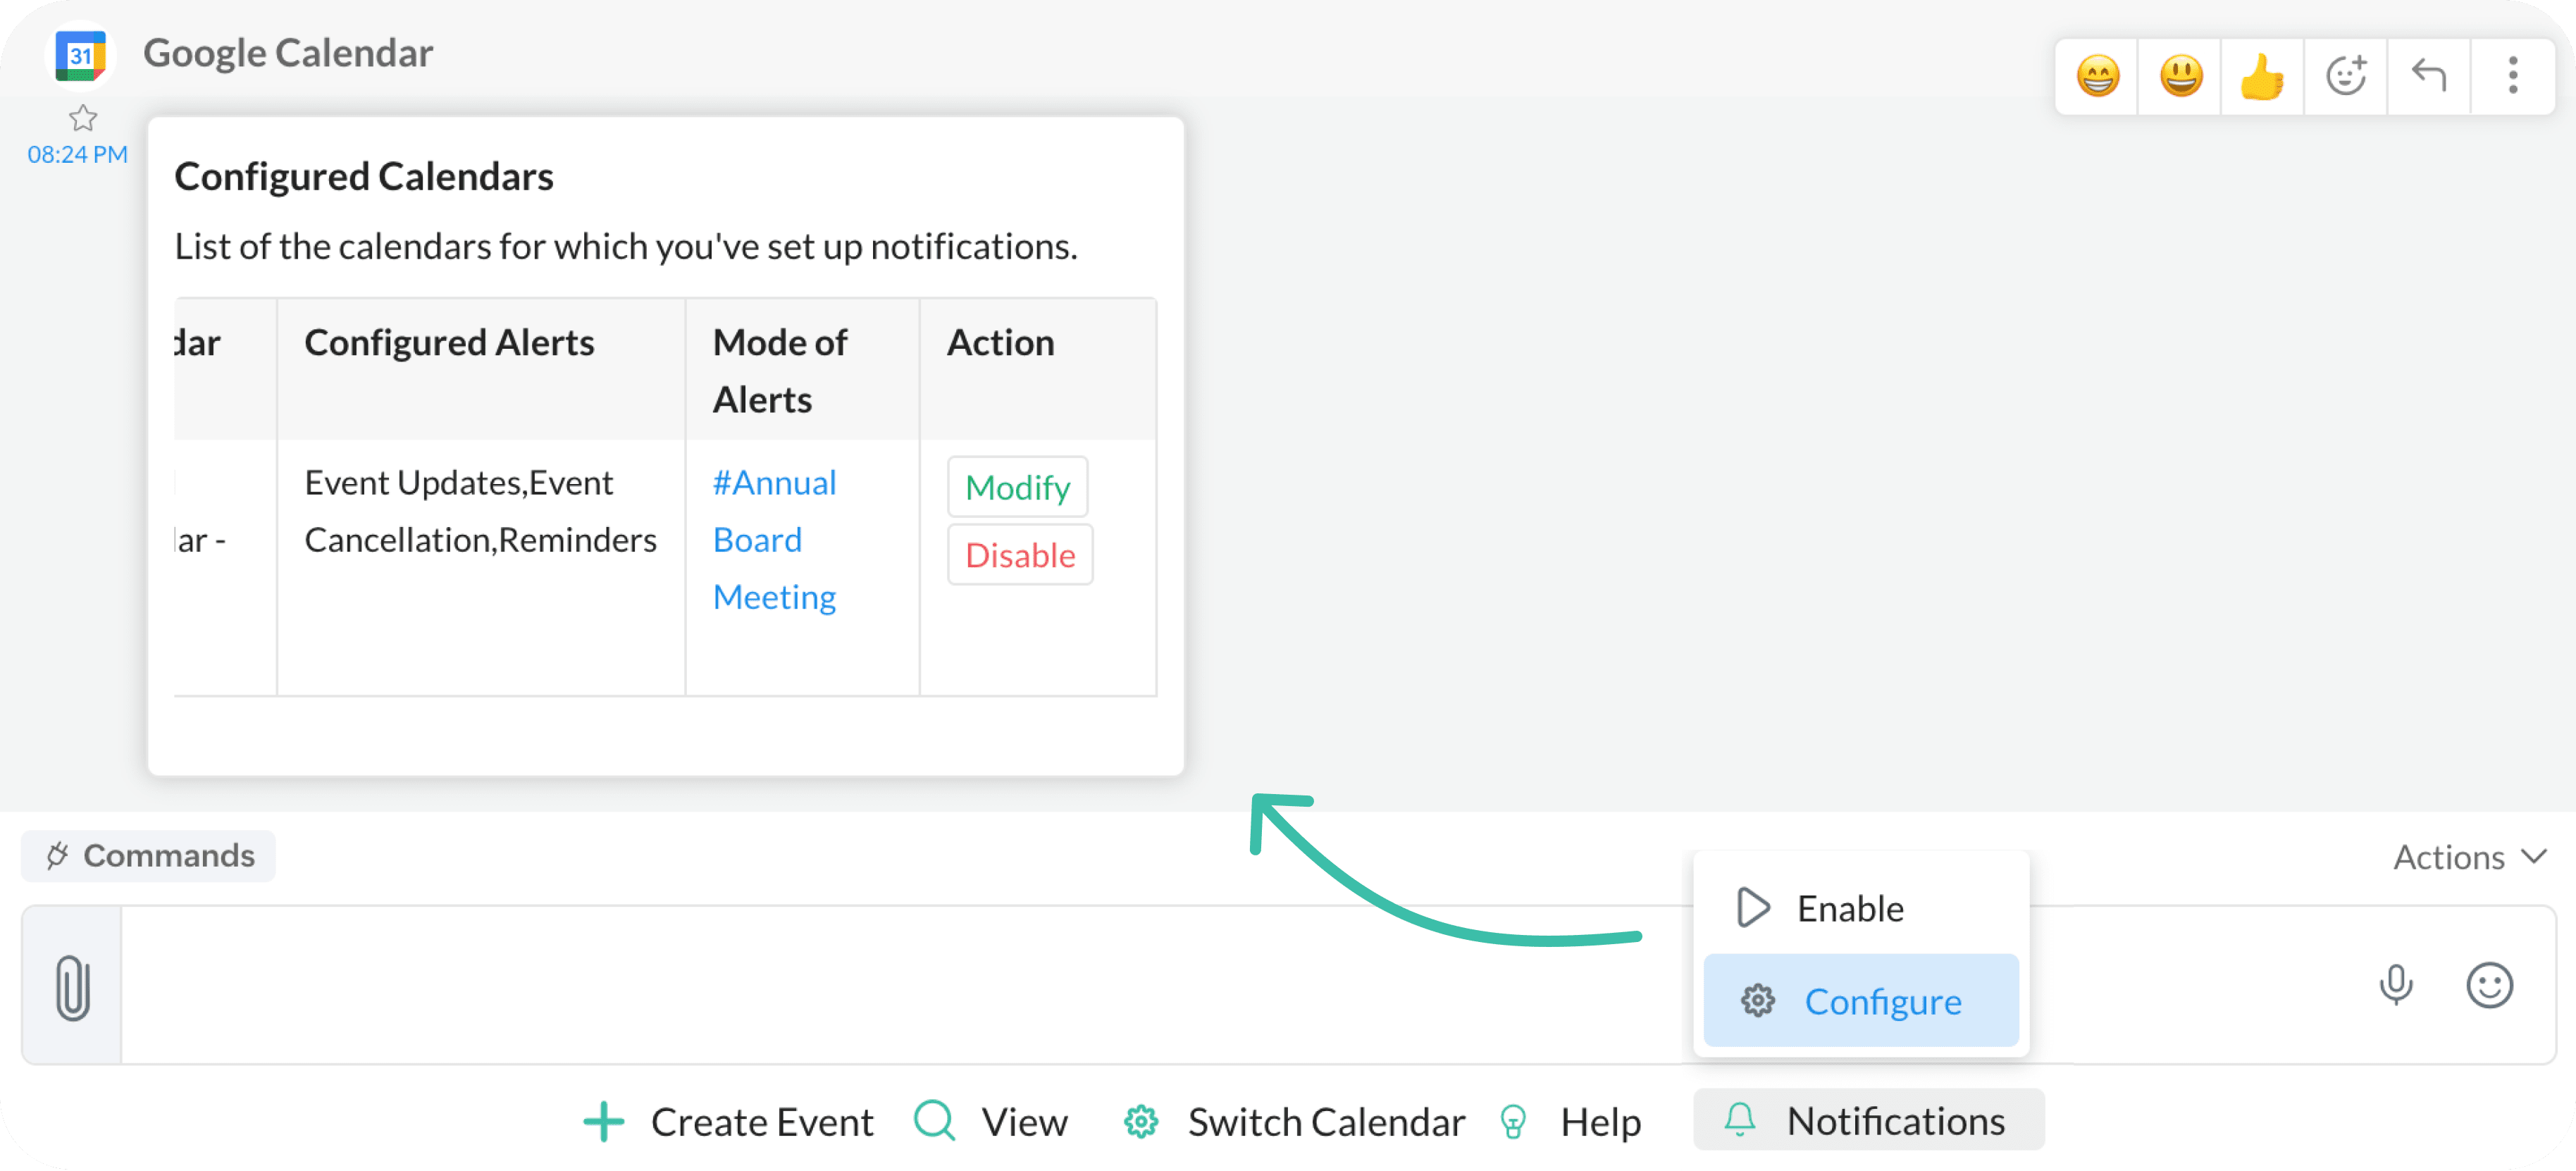React with the smiley face emoji
The height and width of the screenshot is (1171, 2576).
[2180, 76]
